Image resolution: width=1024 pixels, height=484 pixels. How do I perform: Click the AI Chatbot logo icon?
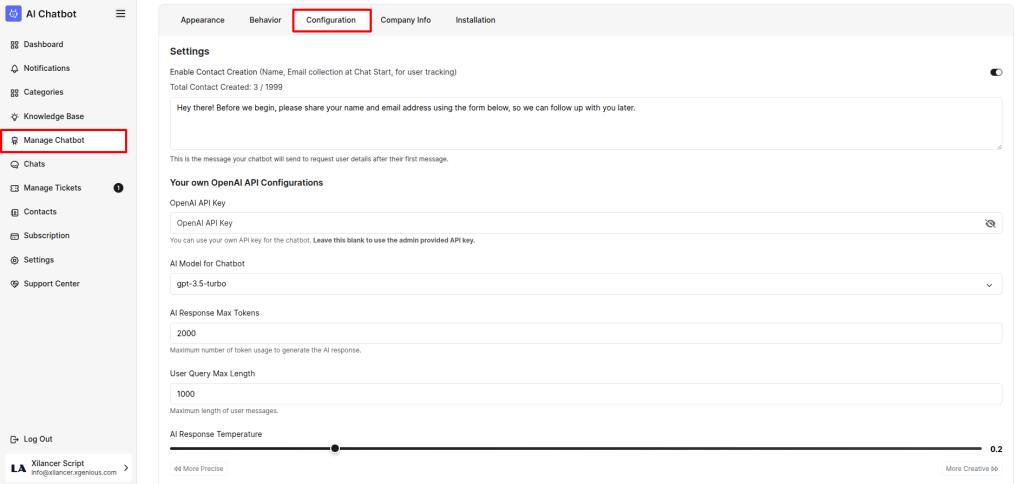click(x=14, y=14)
